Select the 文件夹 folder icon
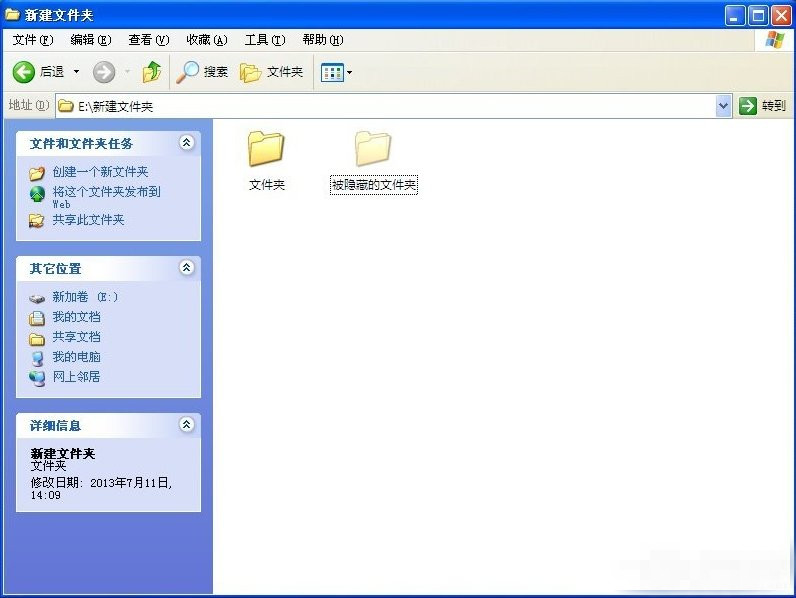 [x=266, y=149]
